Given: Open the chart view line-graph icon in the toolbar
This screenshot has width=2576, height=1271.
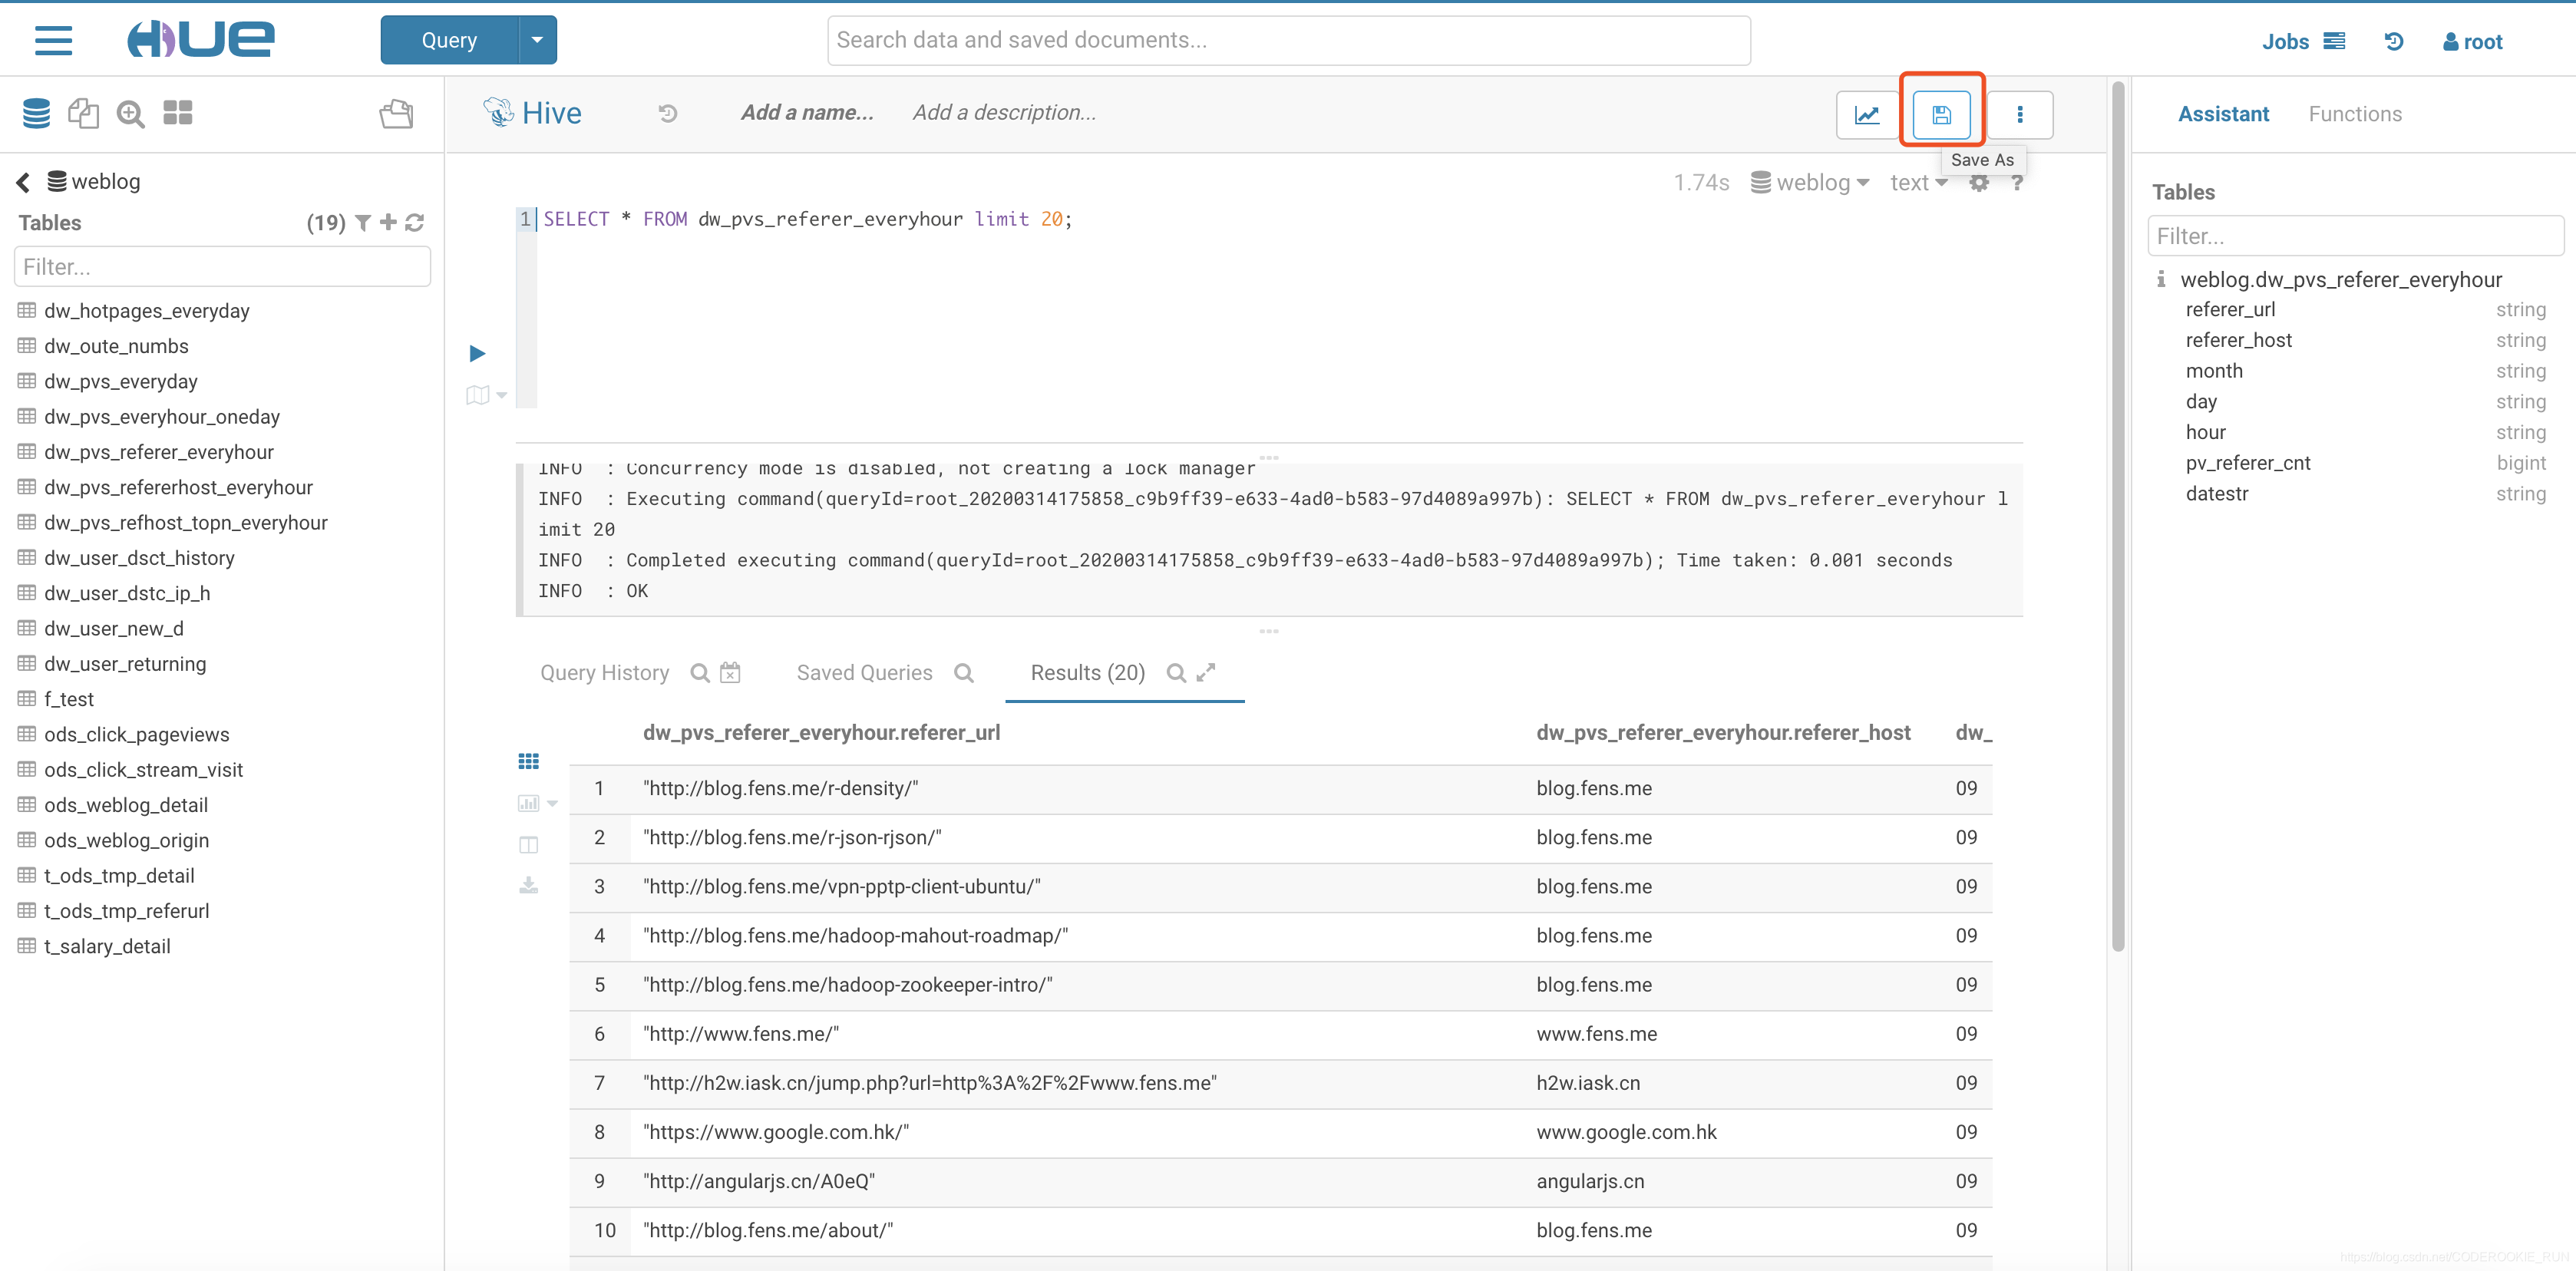Looking at the screenshot, I should coord(1866,114).
